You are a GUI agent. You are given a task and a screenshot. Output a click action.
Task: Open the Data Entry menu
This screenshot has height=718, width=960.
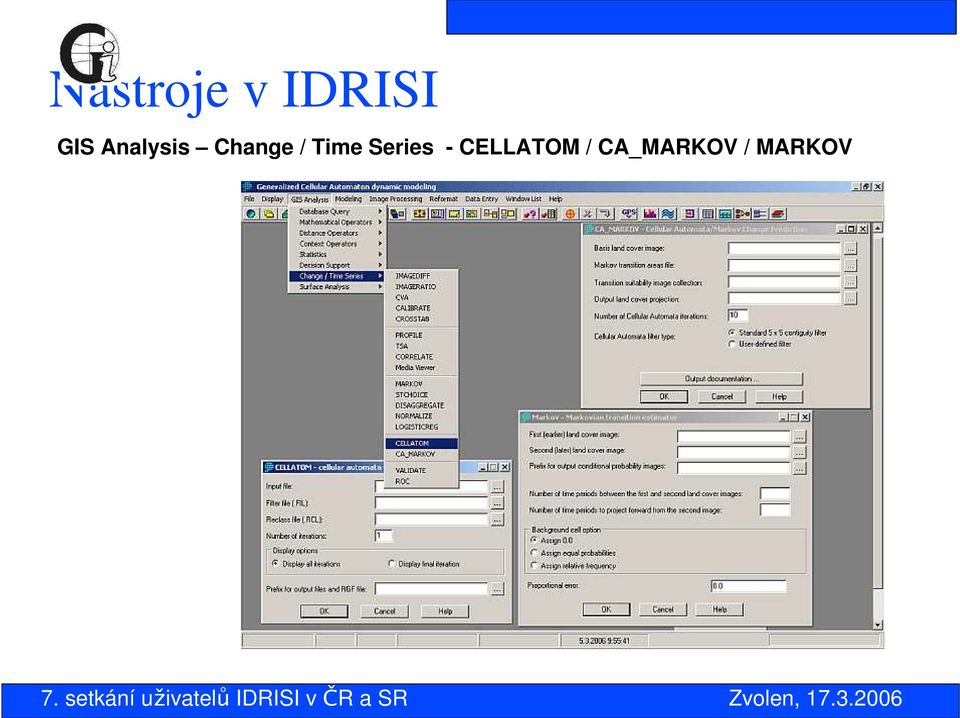(481, 199)
